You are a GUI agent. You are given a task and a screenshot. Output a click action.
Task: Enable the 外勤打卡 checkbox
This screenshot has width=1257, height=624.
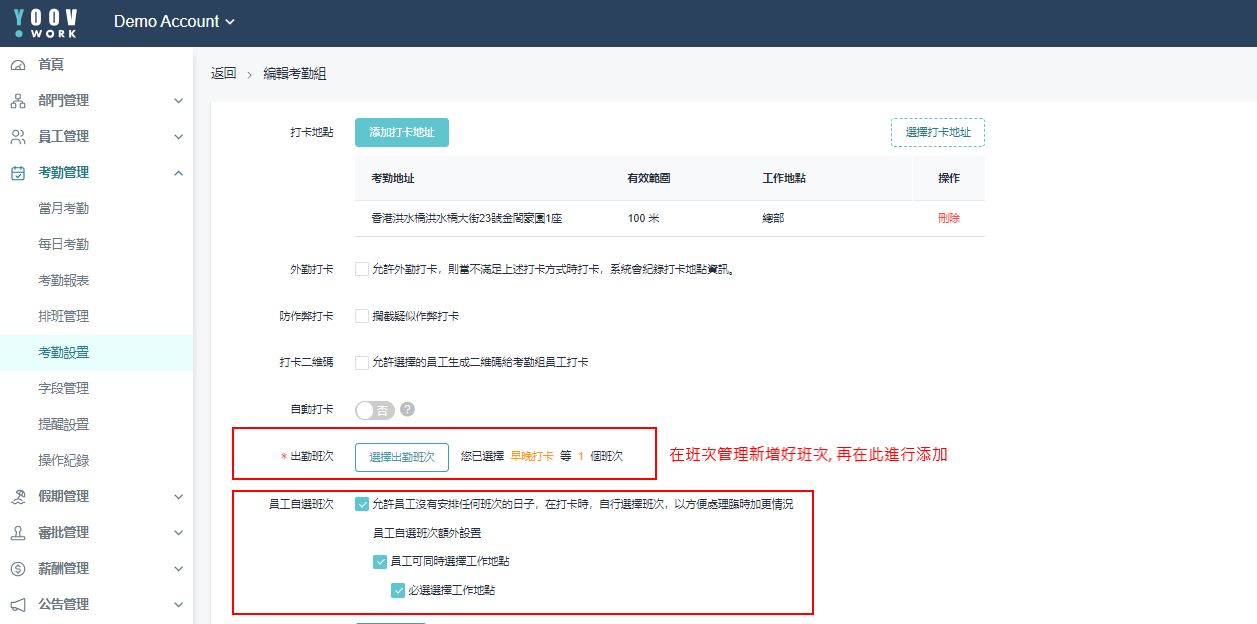[362, 269]
